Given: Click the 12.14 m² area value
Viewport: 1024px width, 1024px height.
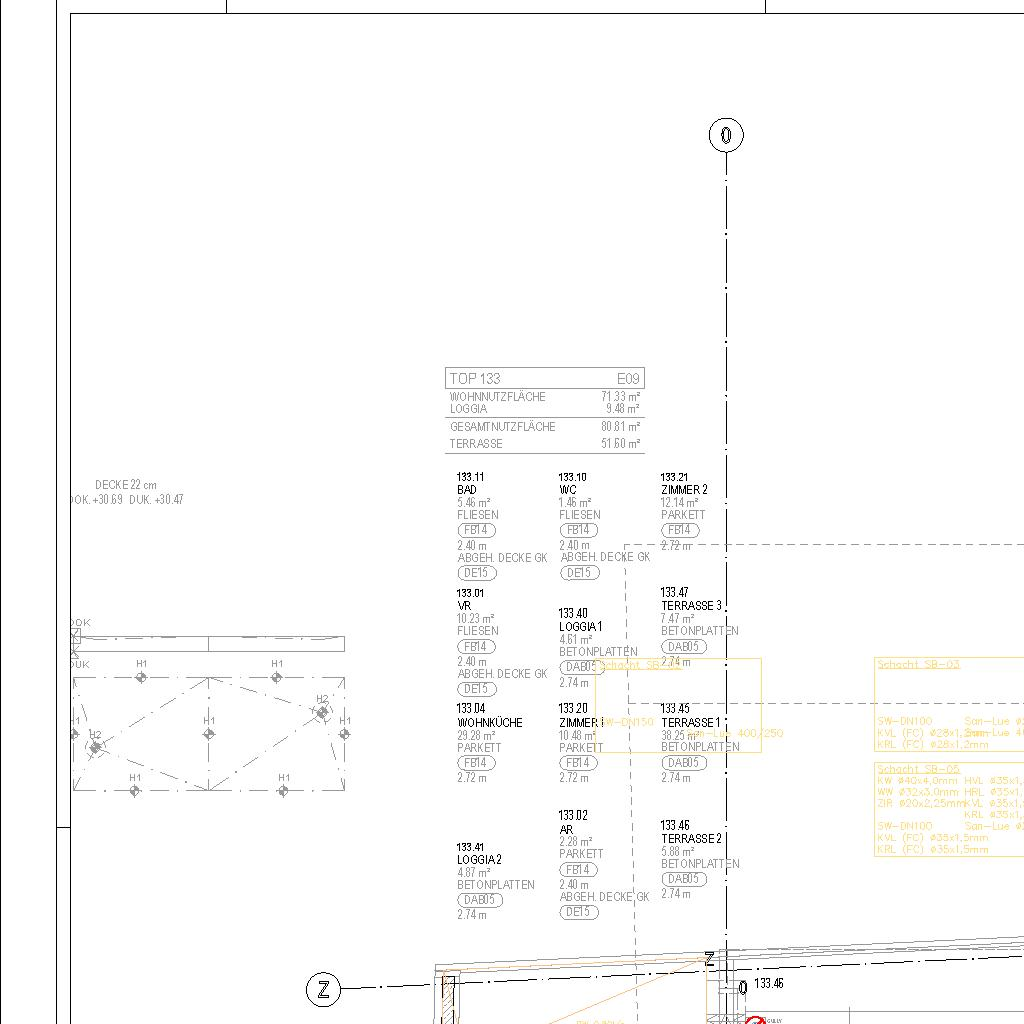Looking at the screenshot, I should pos(679,503).
